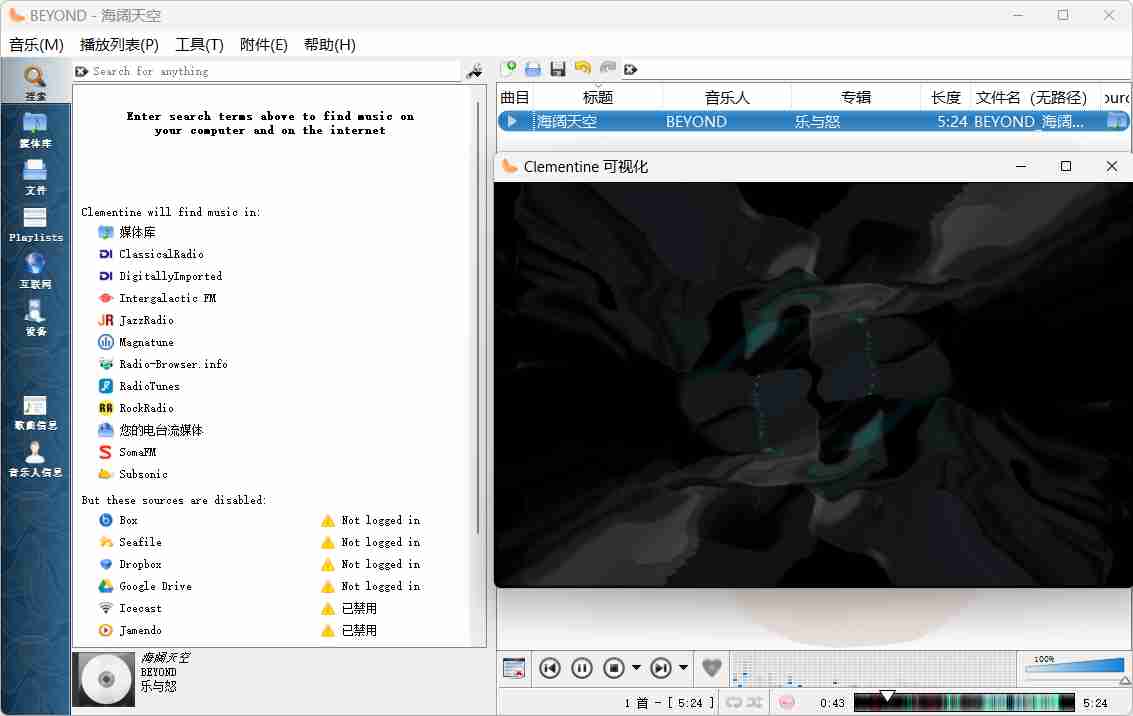Open the 音乐(M) menu

36,45
